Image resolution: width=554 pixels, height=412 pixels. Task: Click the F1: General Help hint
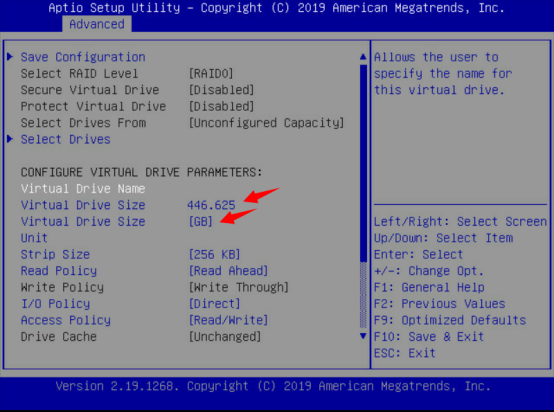point(429,287)
